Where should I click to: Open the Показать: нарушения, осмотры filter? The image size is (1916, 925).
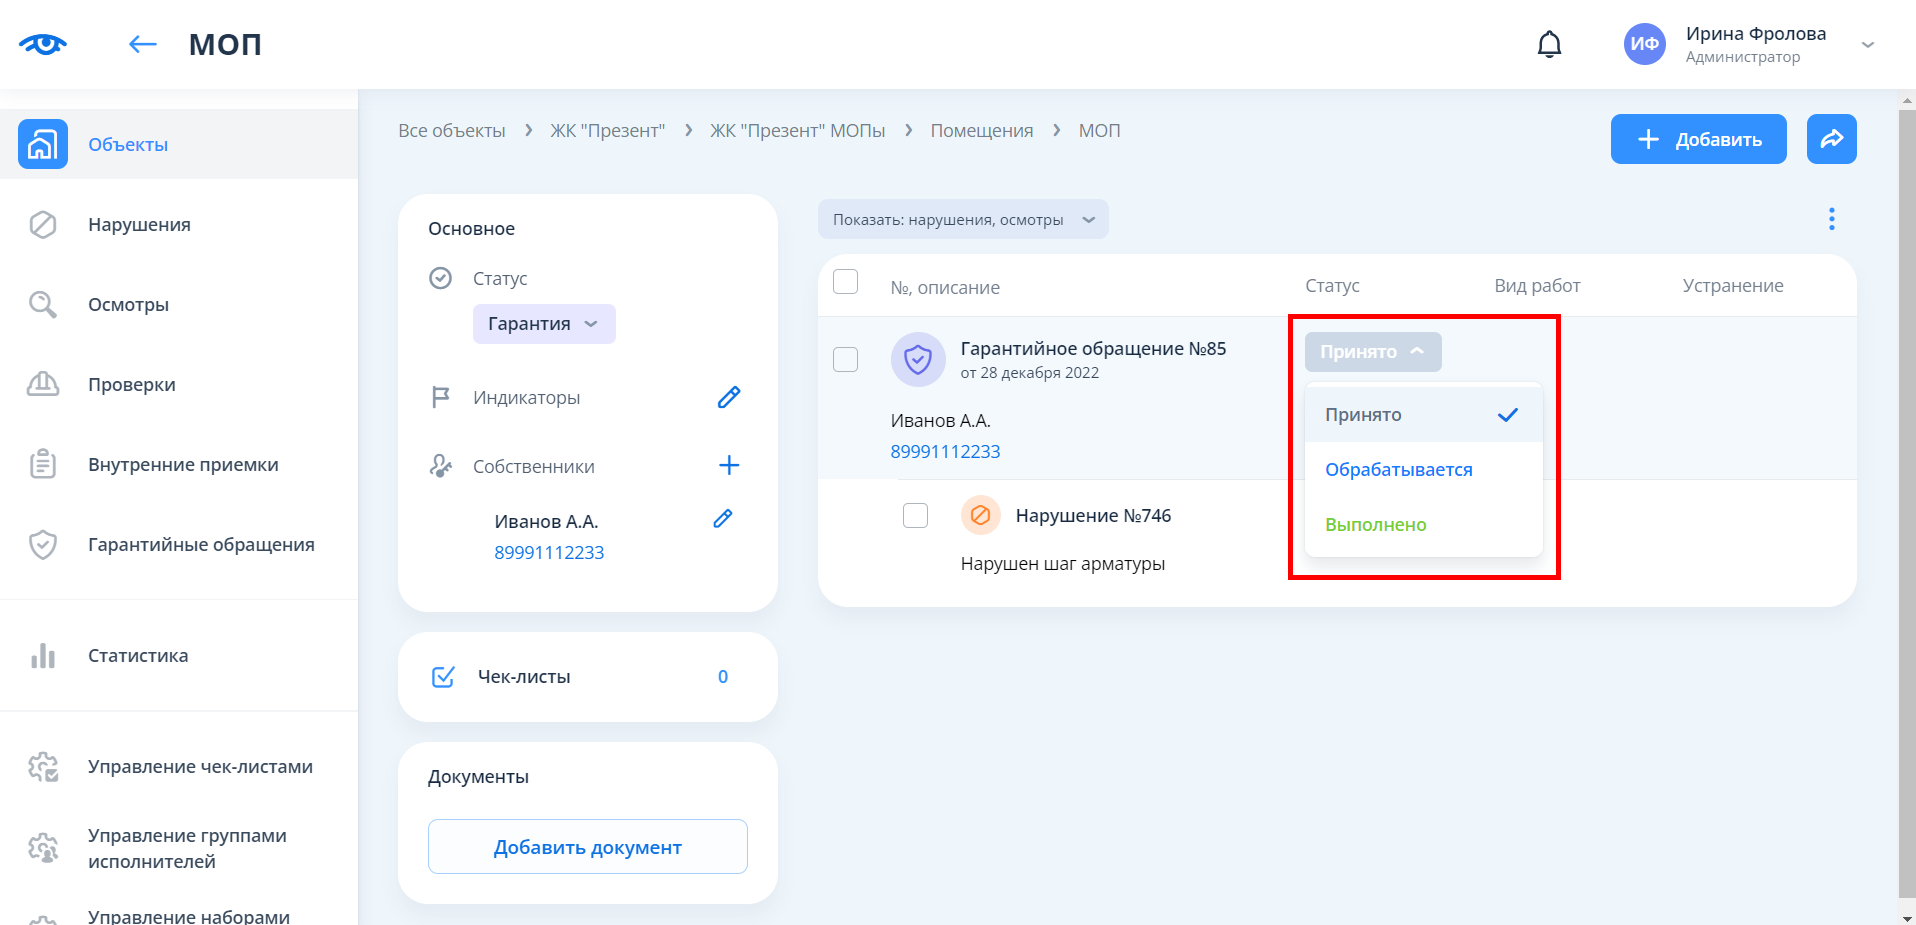(x=963, y=220)
